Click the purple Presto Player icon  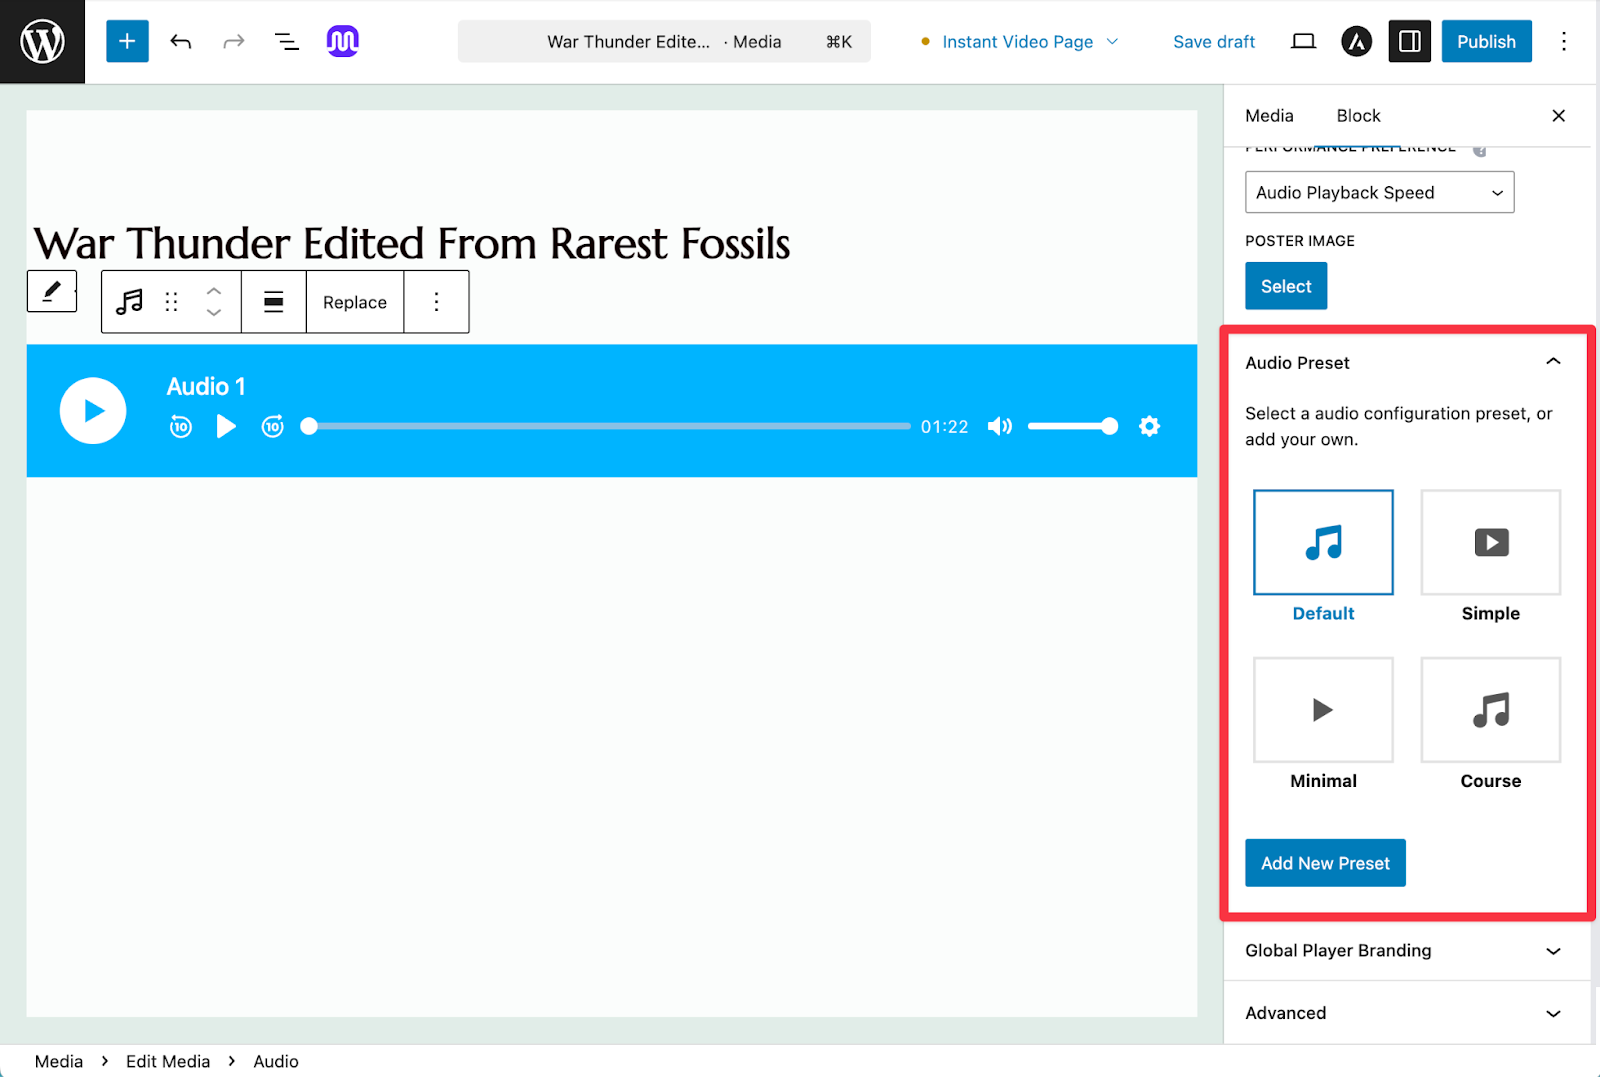[342, 42]
